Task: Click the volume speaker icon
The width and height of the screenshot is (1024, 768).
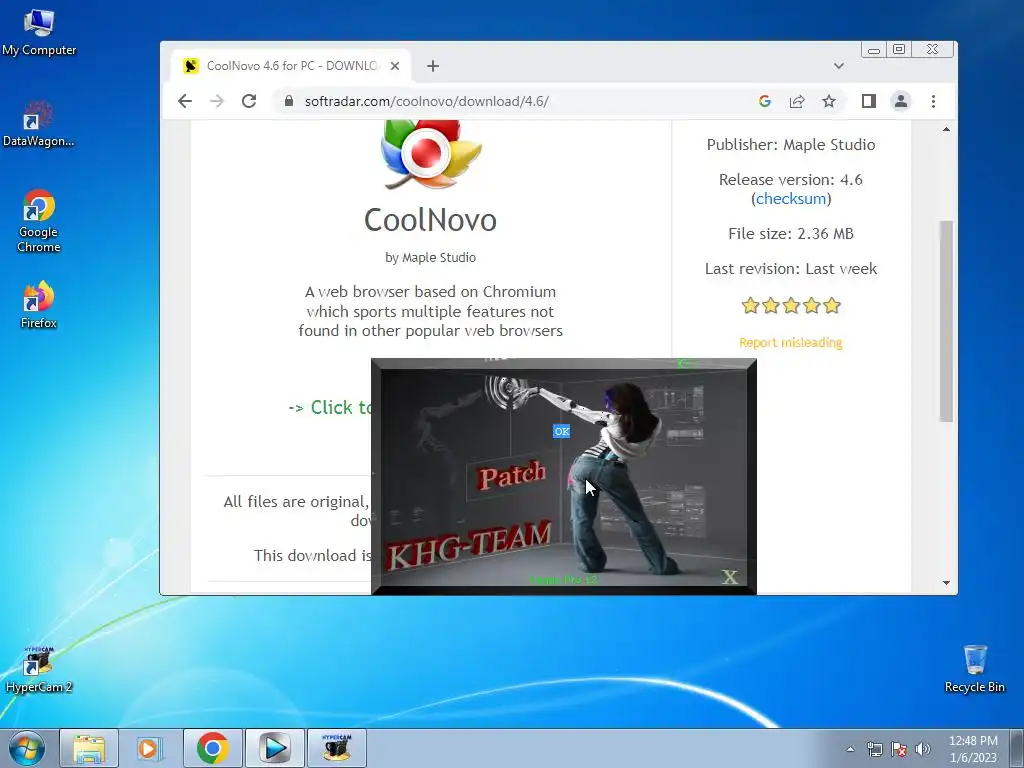Action: (923, 749)
